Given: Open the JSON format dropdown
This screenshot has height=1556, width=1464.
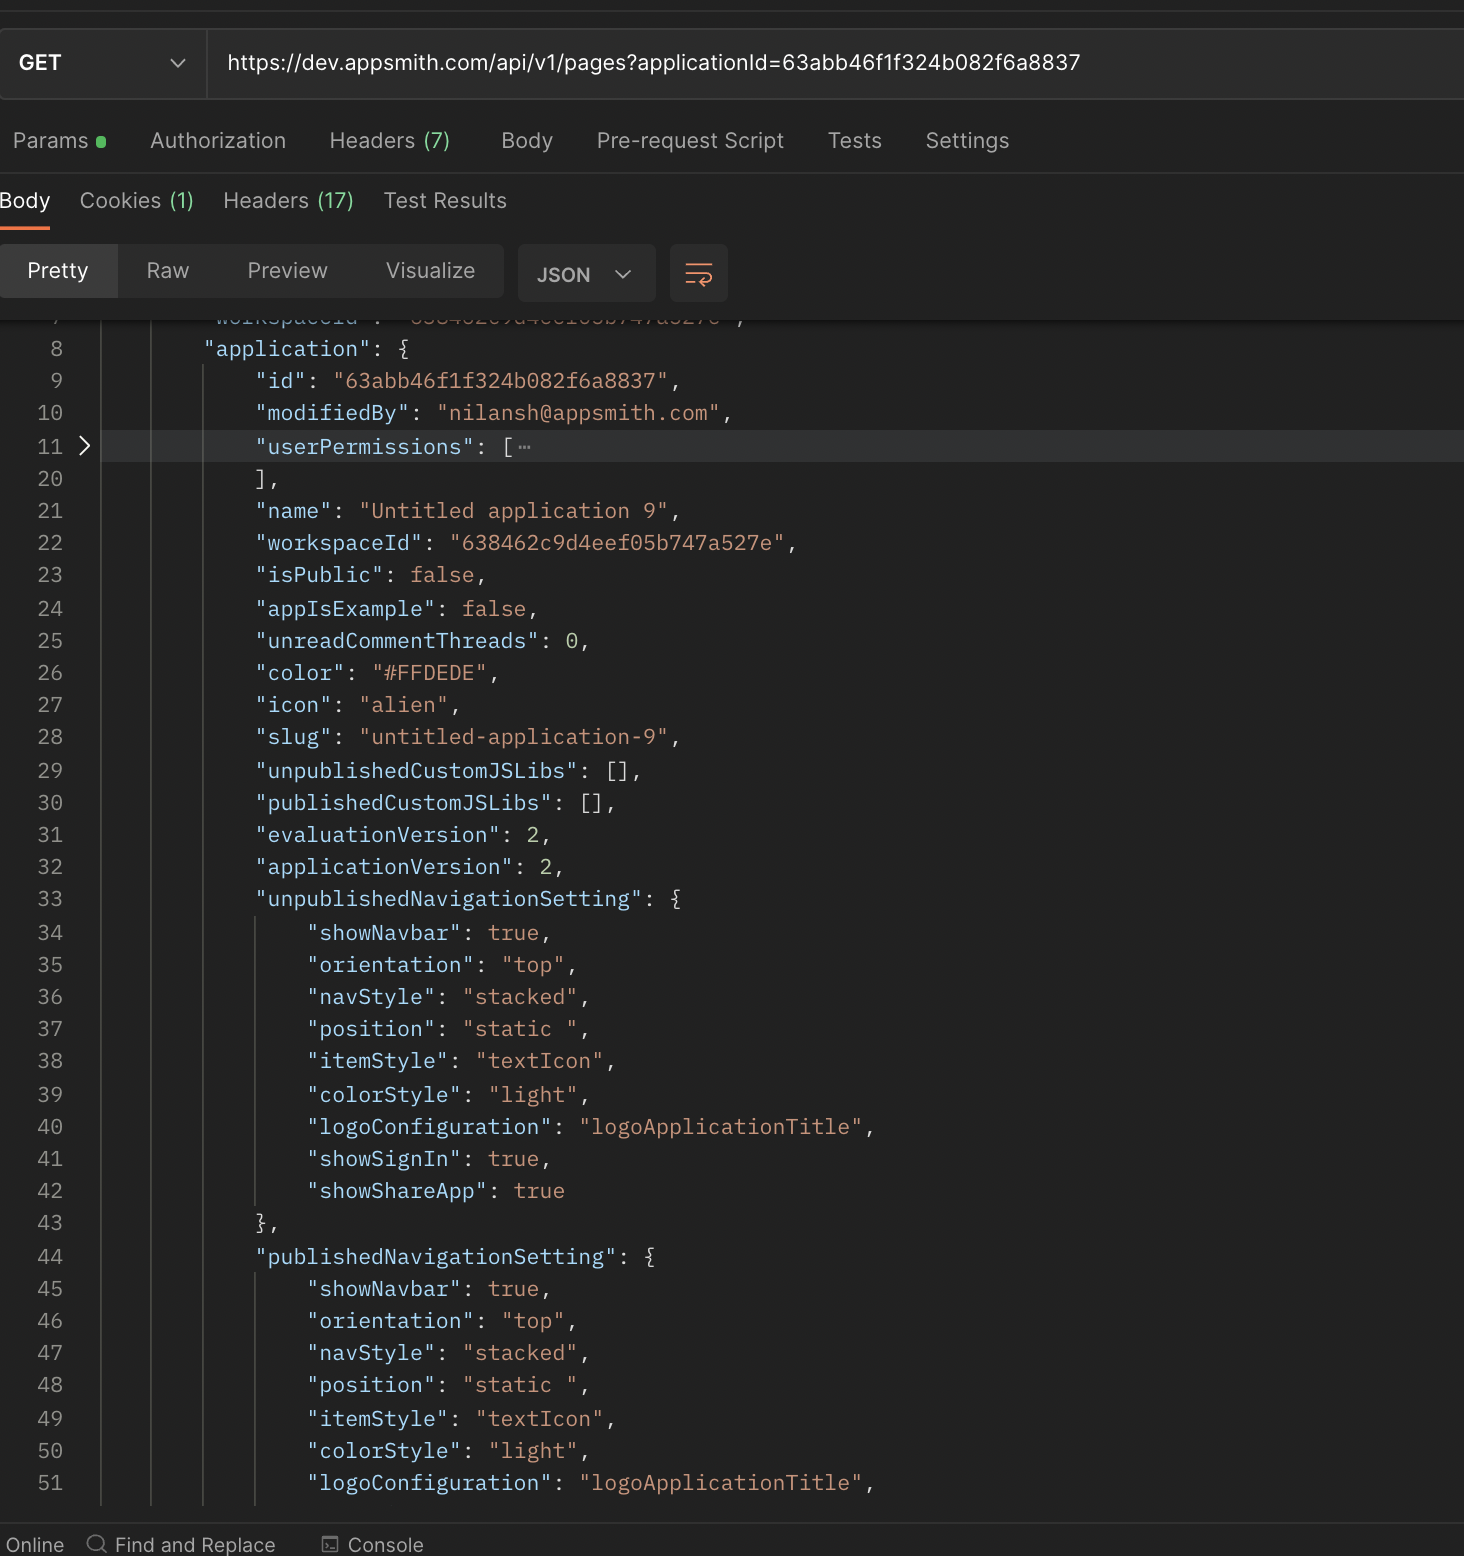Looking at the screenshot, I should [586, 273].
